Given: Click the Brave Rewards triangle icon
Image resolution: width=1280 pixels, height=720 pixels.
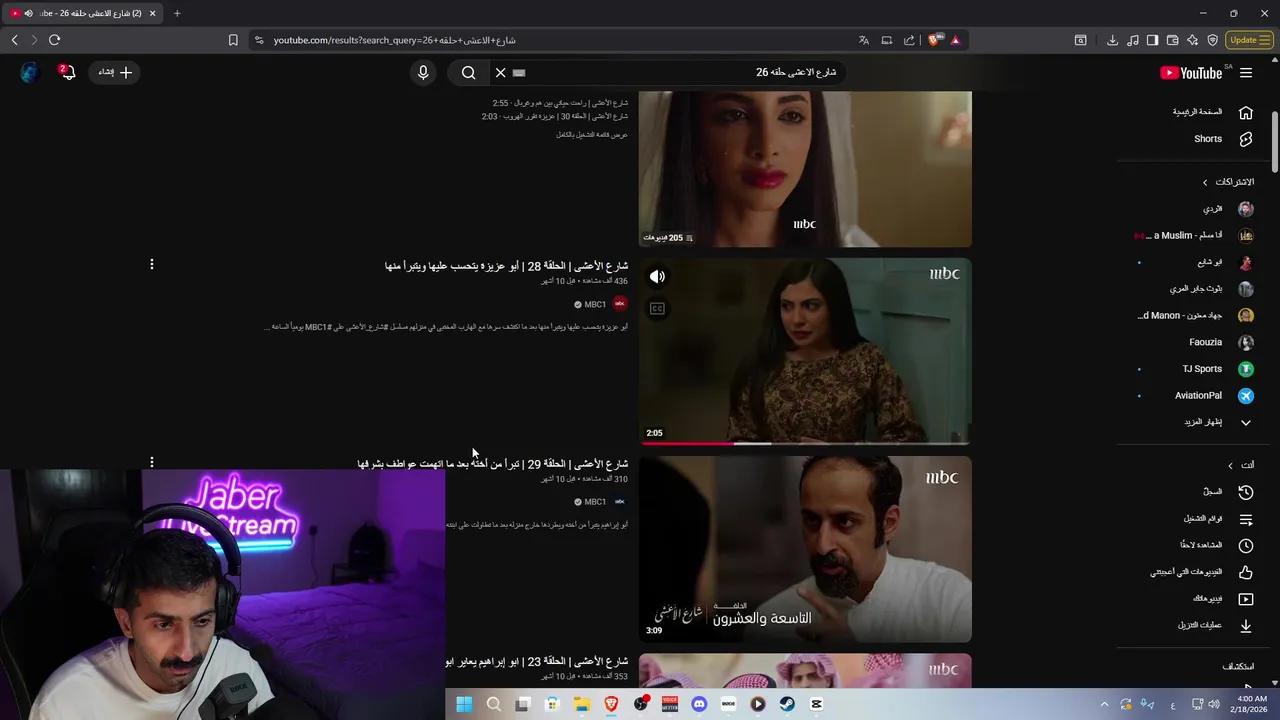Looking at the screenshot, I should [955, 40].
